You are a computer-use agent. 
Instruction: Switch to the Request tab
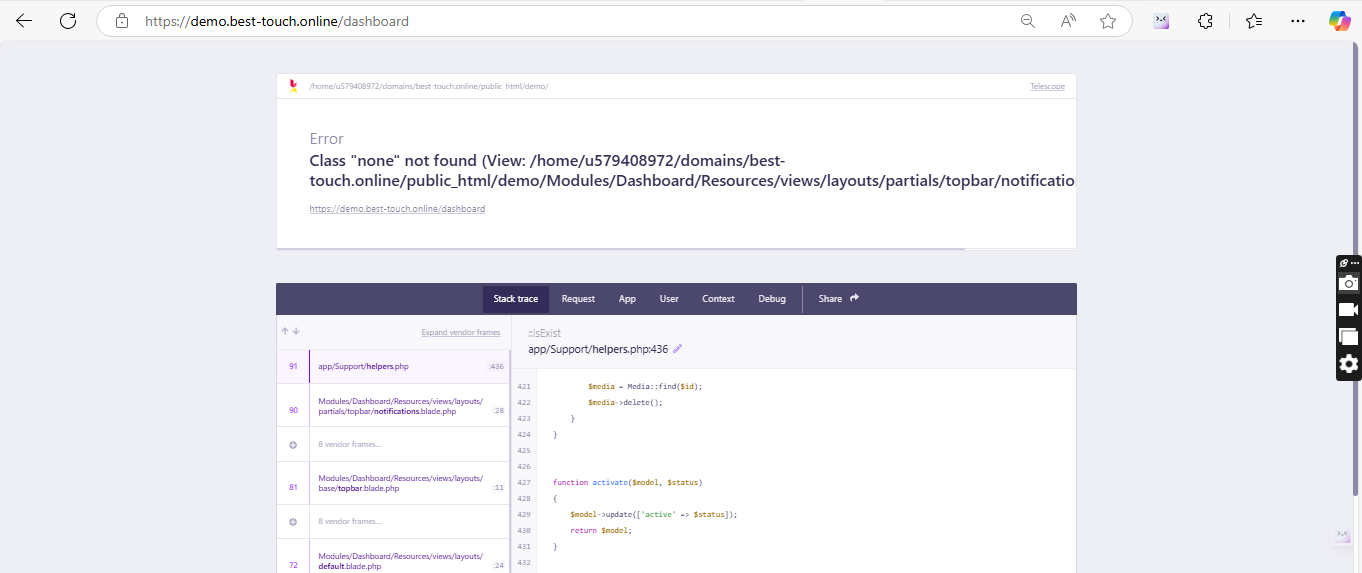(578, 299)
